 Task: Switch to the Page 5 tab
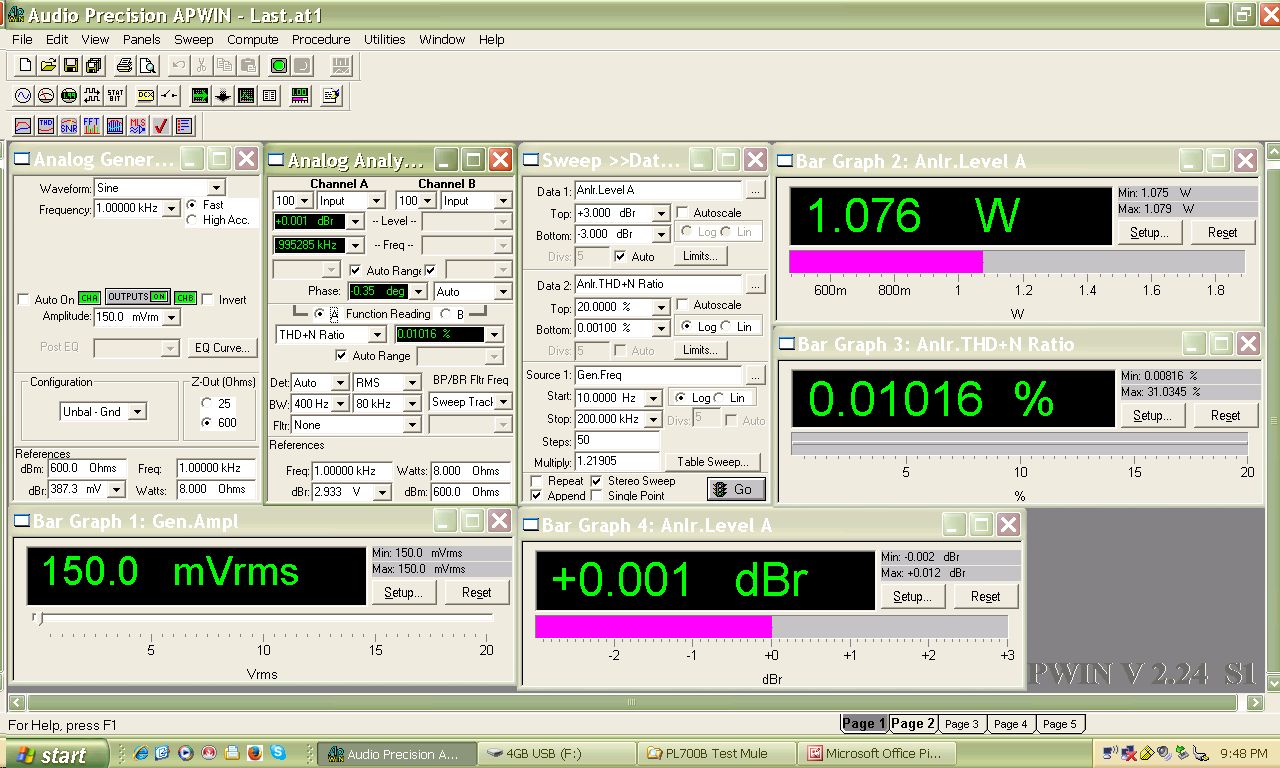(x=1060, y=724)
